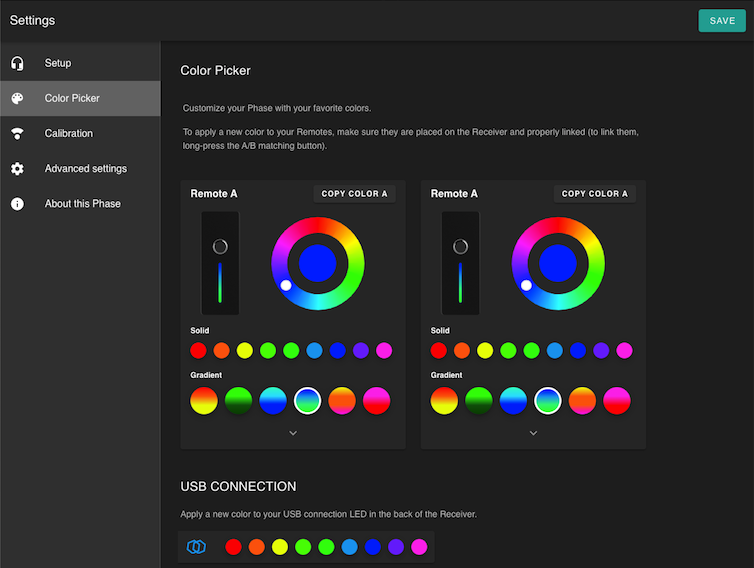
Task: Choose orange-to-magenta gradient in right remote panel
Action: (582, 401)
